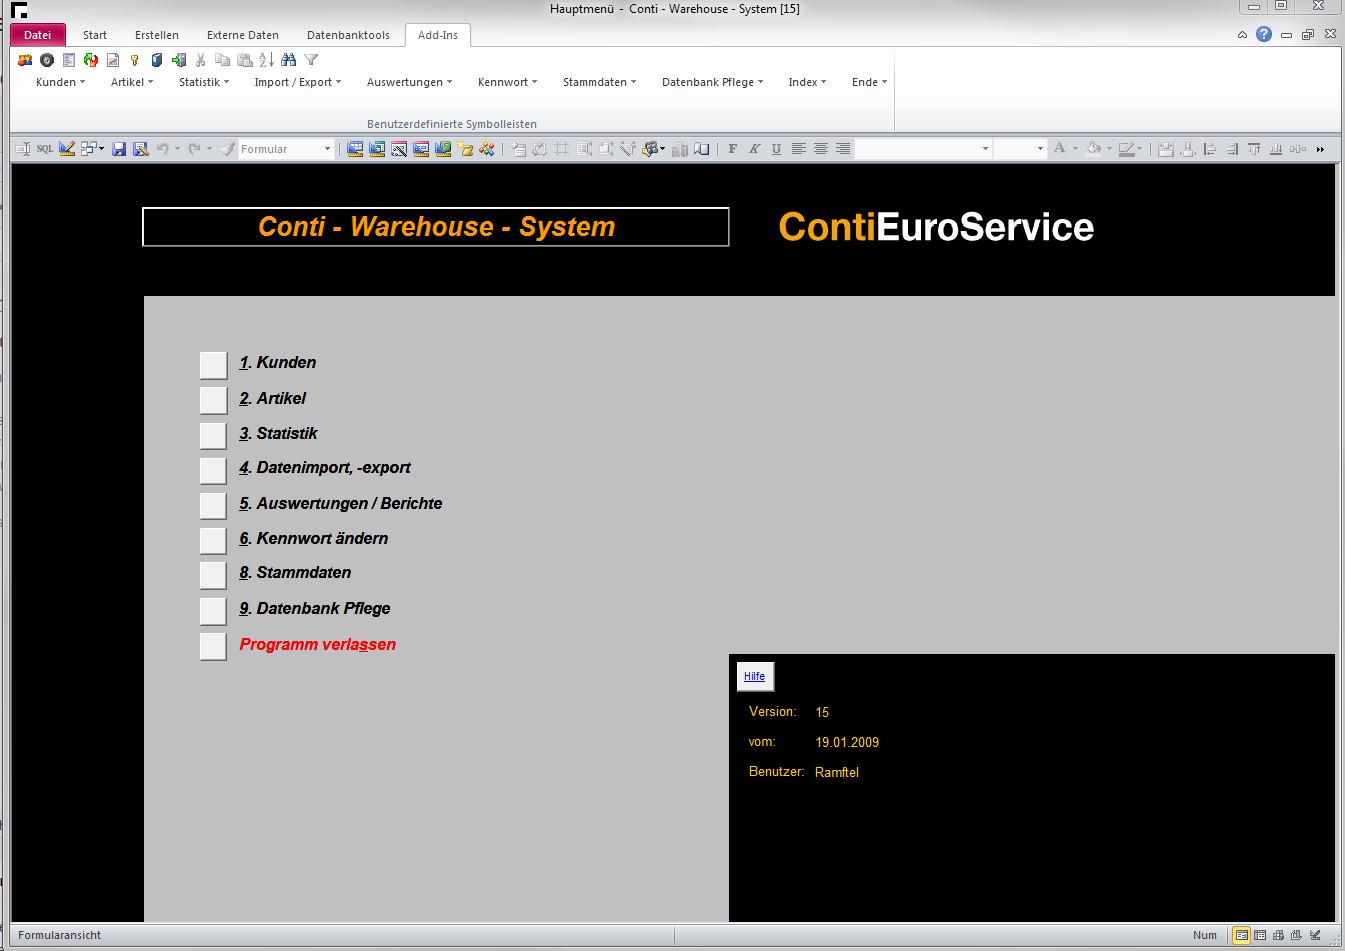The width and height of the screenshot is (1345, 951).
Task: Click the align text right icon
Action: click(x=843, y=149)
